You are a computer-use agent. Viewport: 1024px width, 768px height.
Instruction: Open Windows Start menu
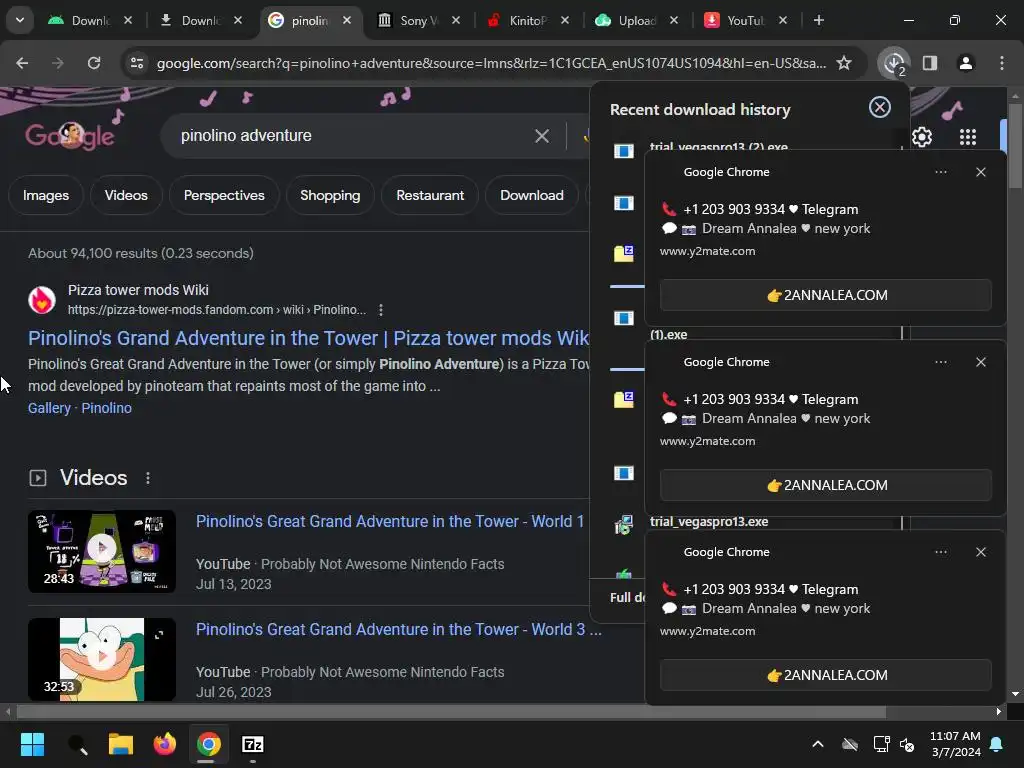(x=32, y=744)
